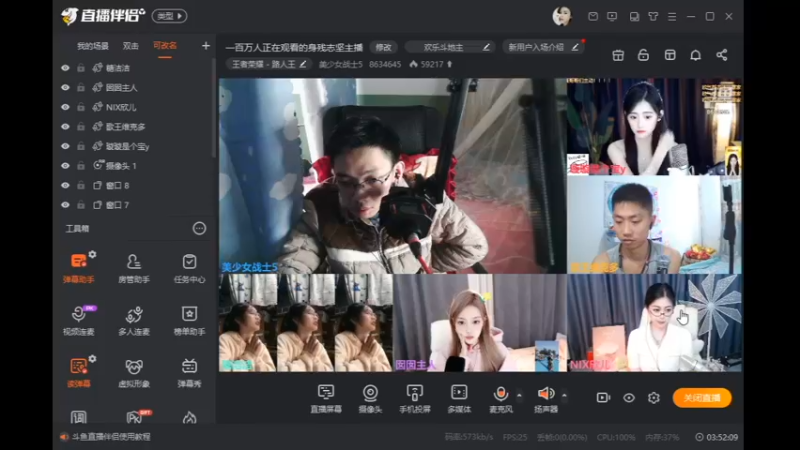Expand the speaker options arrow
The height and width of the screenshot is (450, 800).
(x=564, y=395)
